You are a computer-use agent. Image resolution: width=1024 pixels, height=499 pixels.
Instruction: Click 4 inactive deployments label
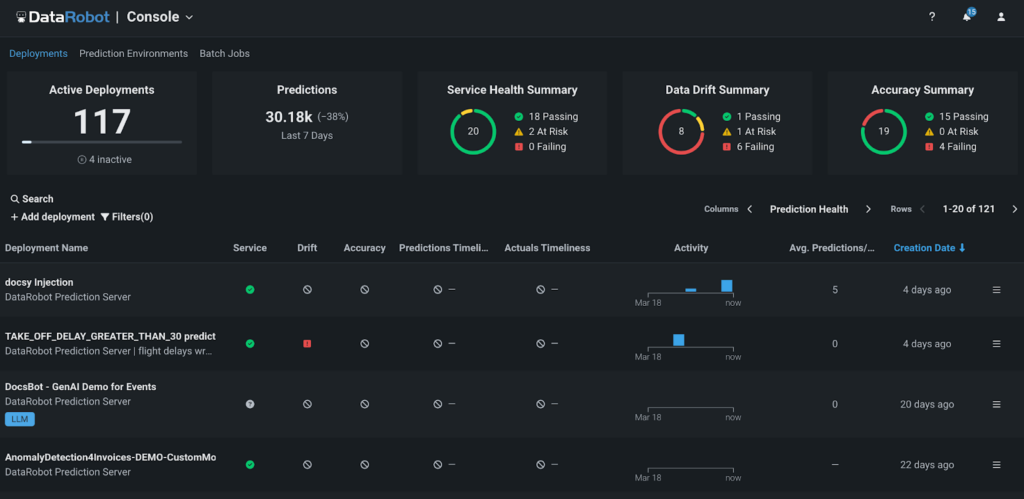pos(104,159)
